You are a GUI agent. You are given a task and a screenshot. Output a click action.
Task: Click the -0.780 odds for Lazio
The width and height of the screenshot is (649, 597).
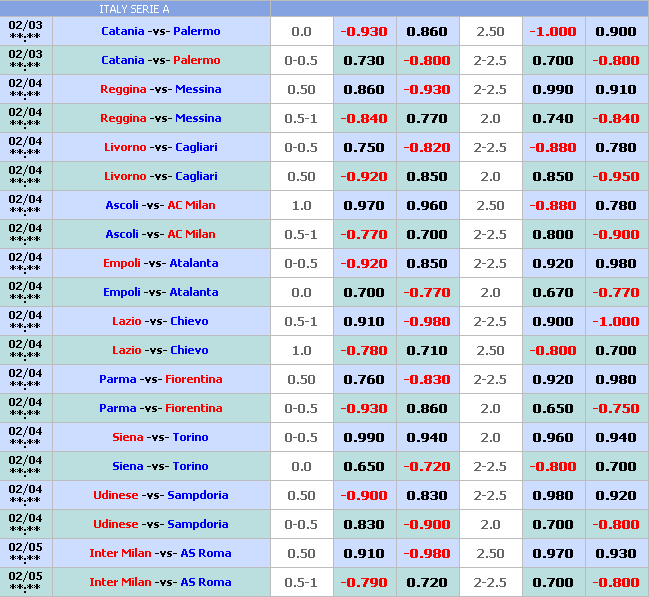pos(364,350)
